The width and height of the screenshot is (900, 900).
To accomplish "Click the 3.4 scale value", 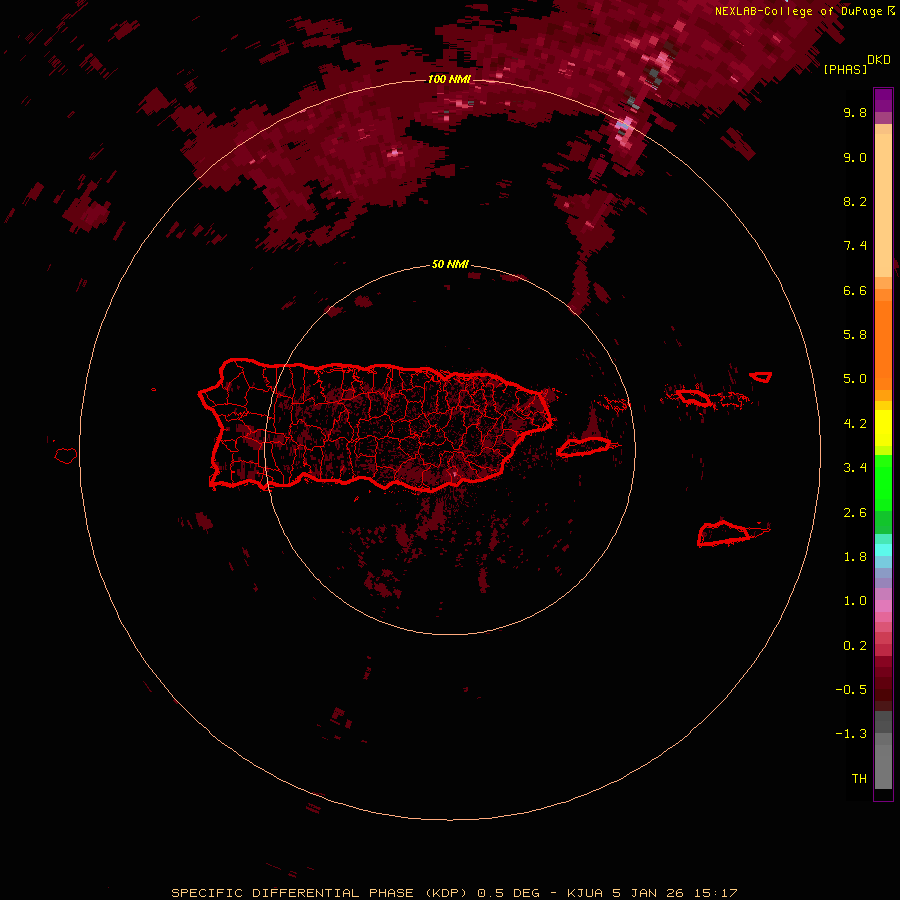I will tap(855, 468).
